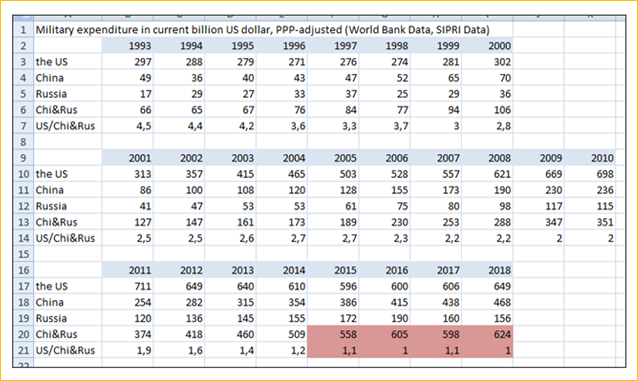Click the 1993 year header cell
The width and height of the screenshot is (638, 381).
pyautogui.click(x=128, y=46)
